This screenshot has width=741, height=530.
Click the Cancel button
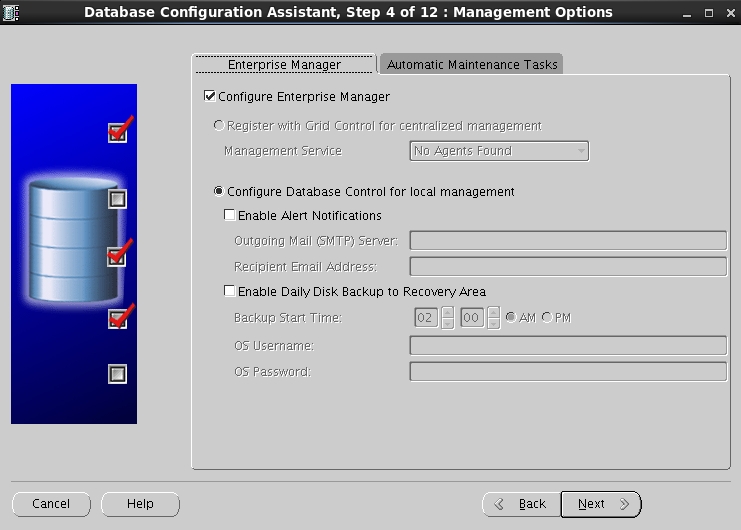(x=51, y=504)
